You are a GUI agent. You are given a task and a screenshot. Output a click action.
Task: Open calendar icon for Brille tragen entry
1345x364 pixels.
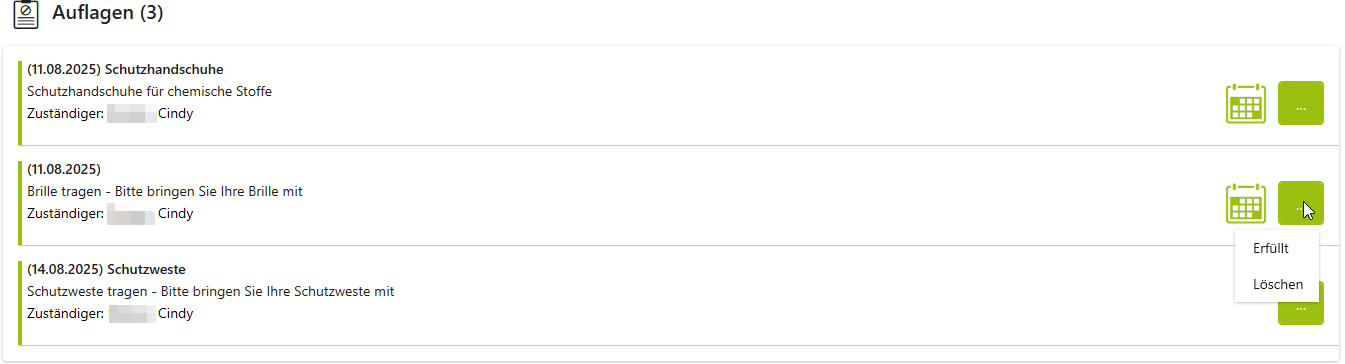point(1246,203)
